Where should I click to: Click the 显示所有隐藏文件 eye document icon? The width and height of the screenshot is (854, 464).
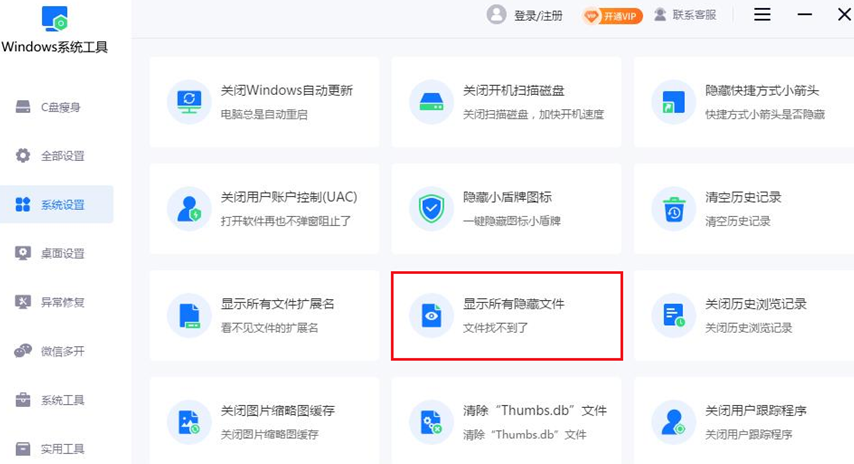click(x=431, y=315)
